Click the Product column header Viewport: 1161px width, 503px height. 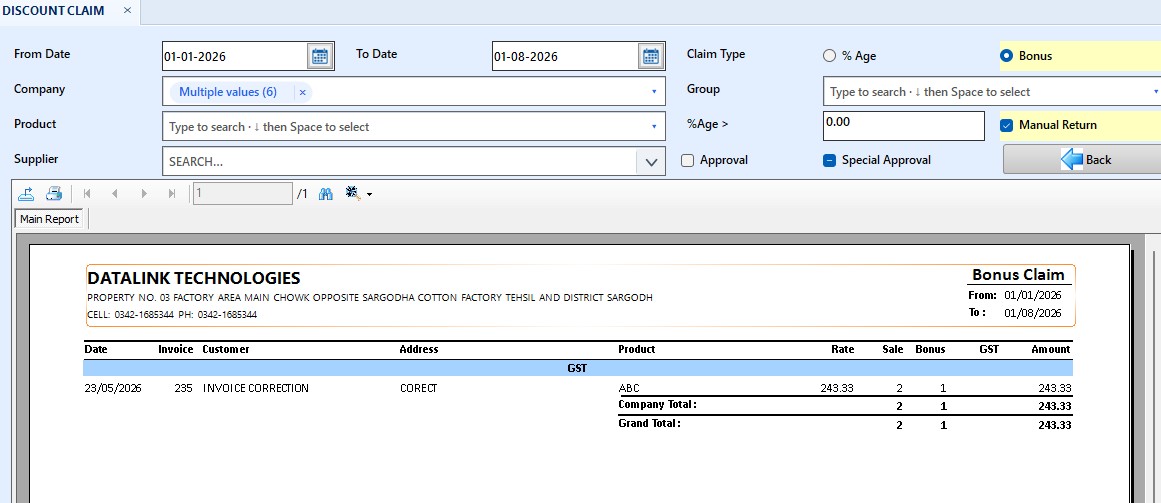(637, 349)
